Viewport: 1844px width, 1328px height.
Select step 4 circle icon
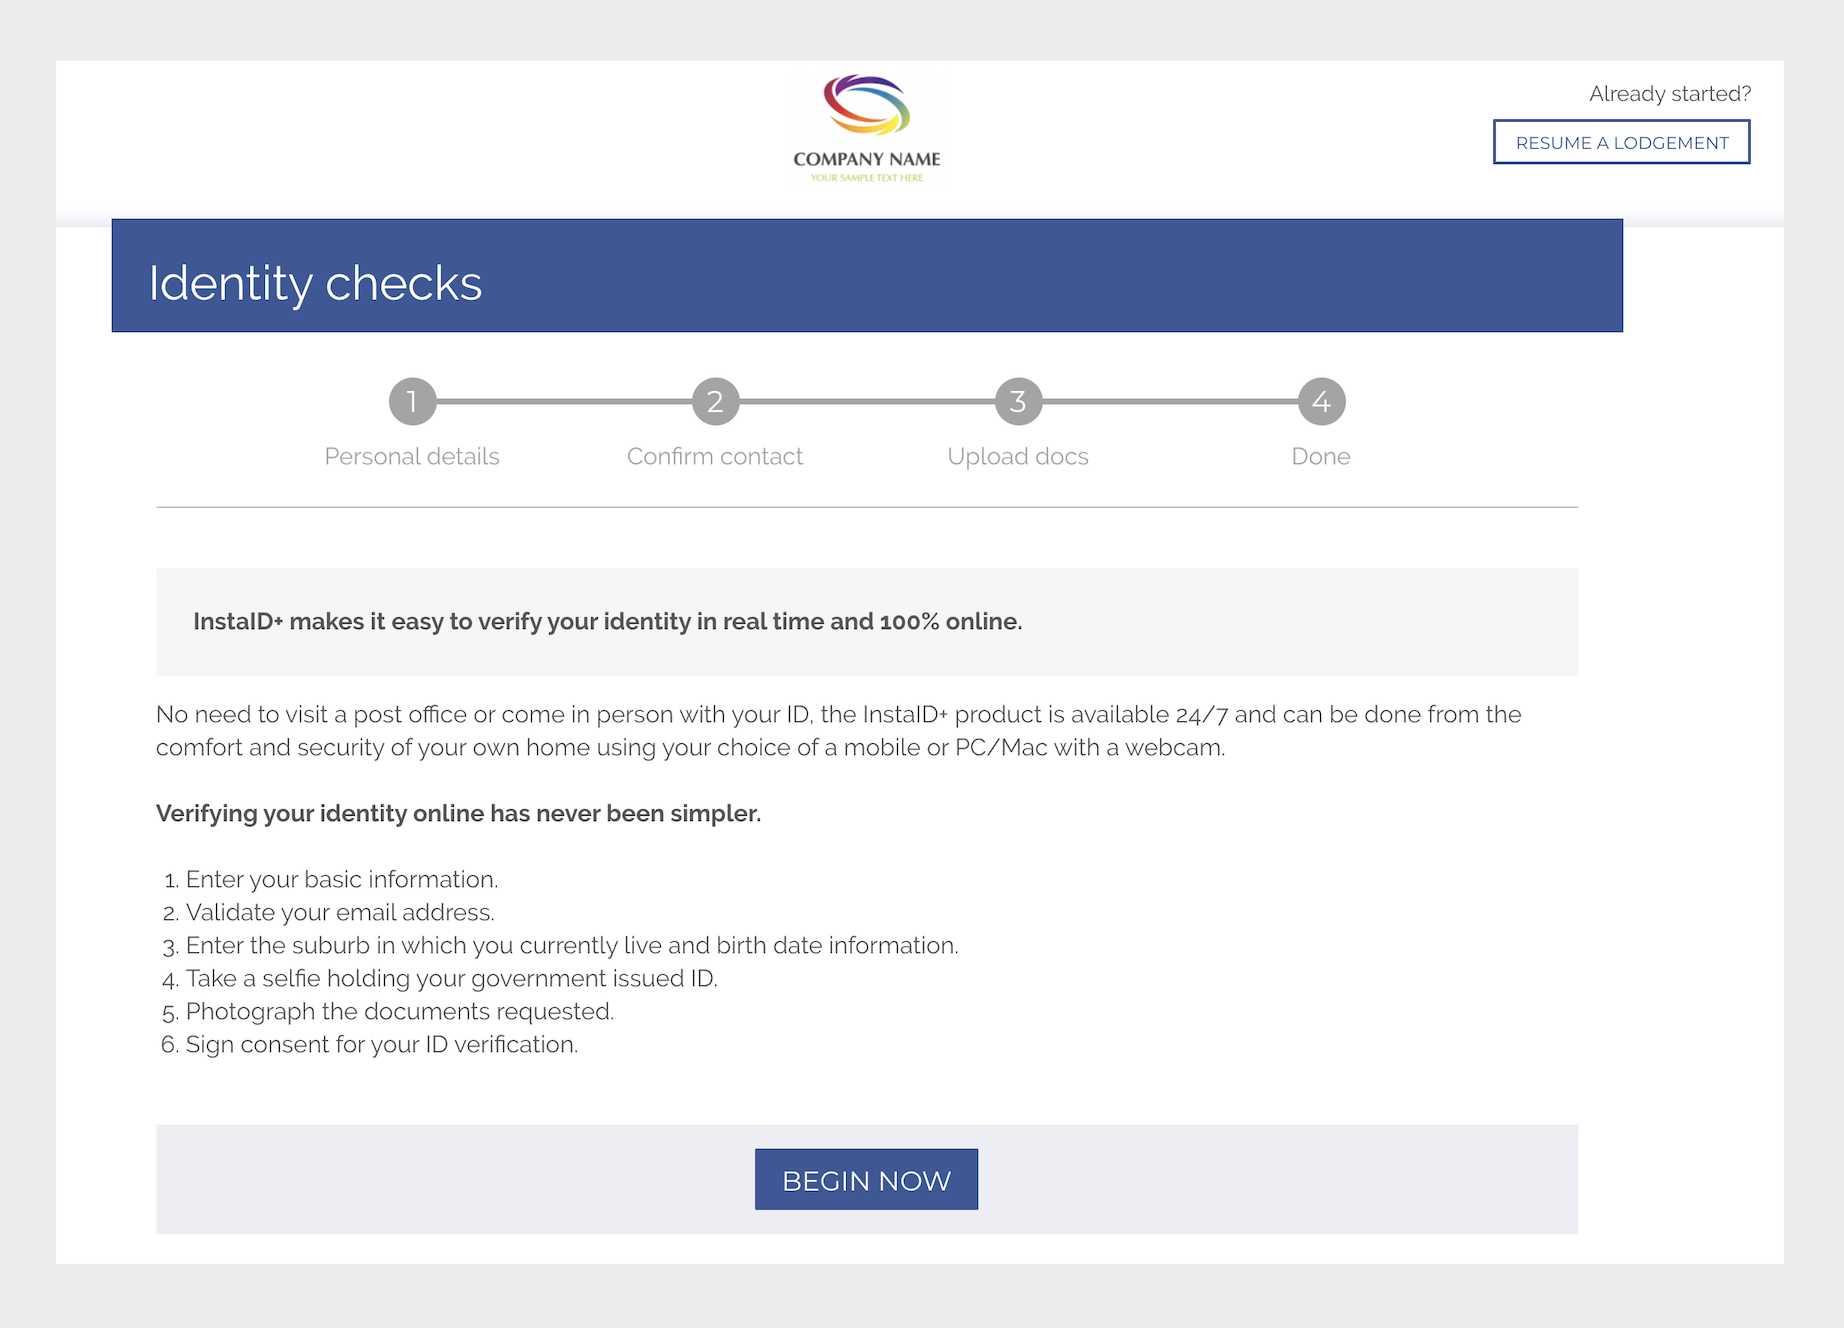point(1321,401)
